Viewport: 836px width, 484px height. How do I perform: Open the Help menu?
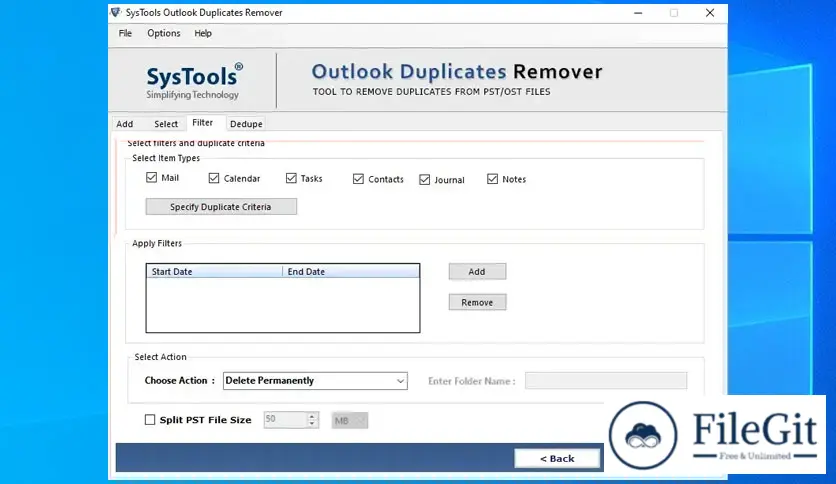pos(203,33)
